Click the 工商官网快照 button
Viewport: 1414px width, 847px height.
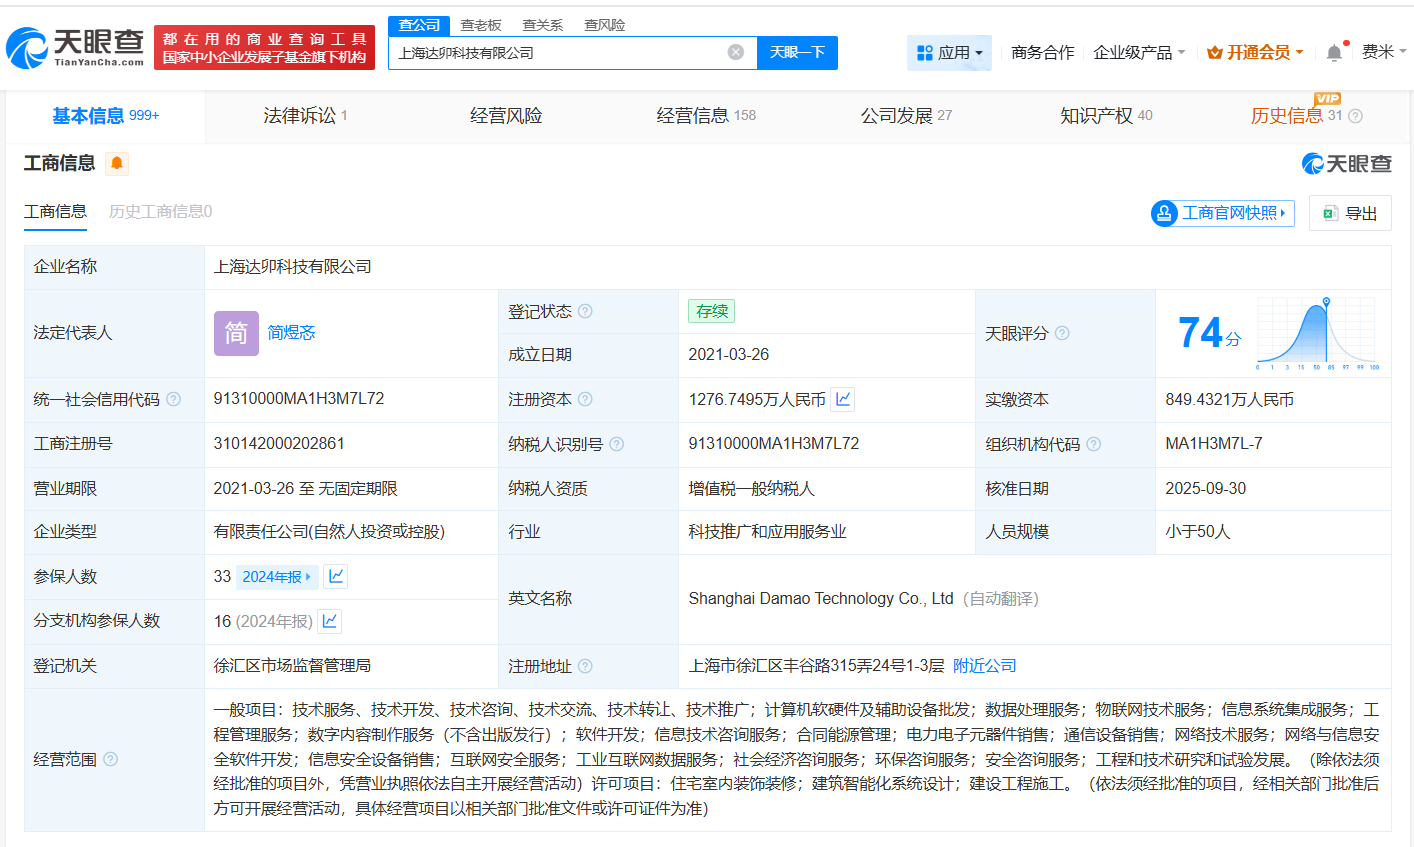point(1222,212)
